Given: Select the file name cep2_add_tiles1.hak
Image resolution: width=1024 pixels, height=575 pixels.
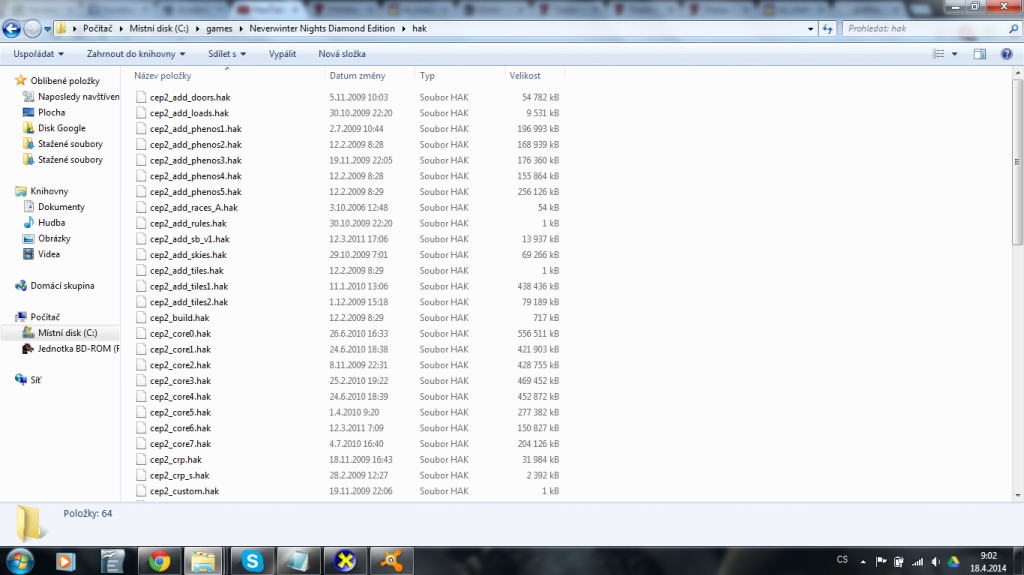Looking at the screenshot, I should point(189,286).
